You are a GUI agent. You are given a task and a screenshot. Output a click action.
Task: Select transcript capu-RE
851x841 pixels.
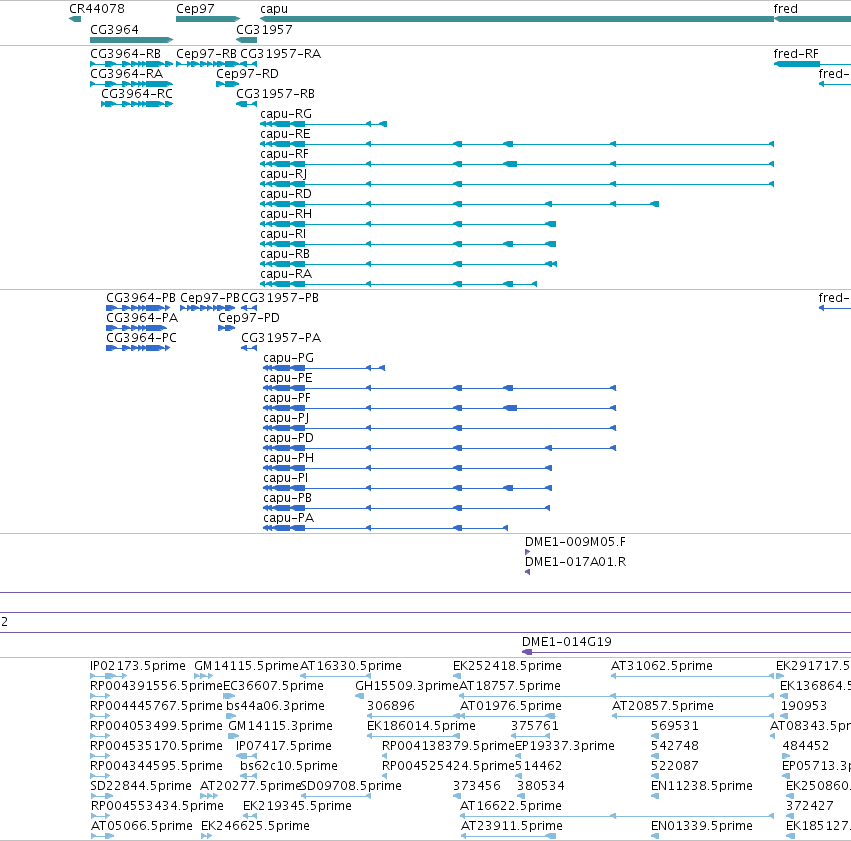pos(517,144)
